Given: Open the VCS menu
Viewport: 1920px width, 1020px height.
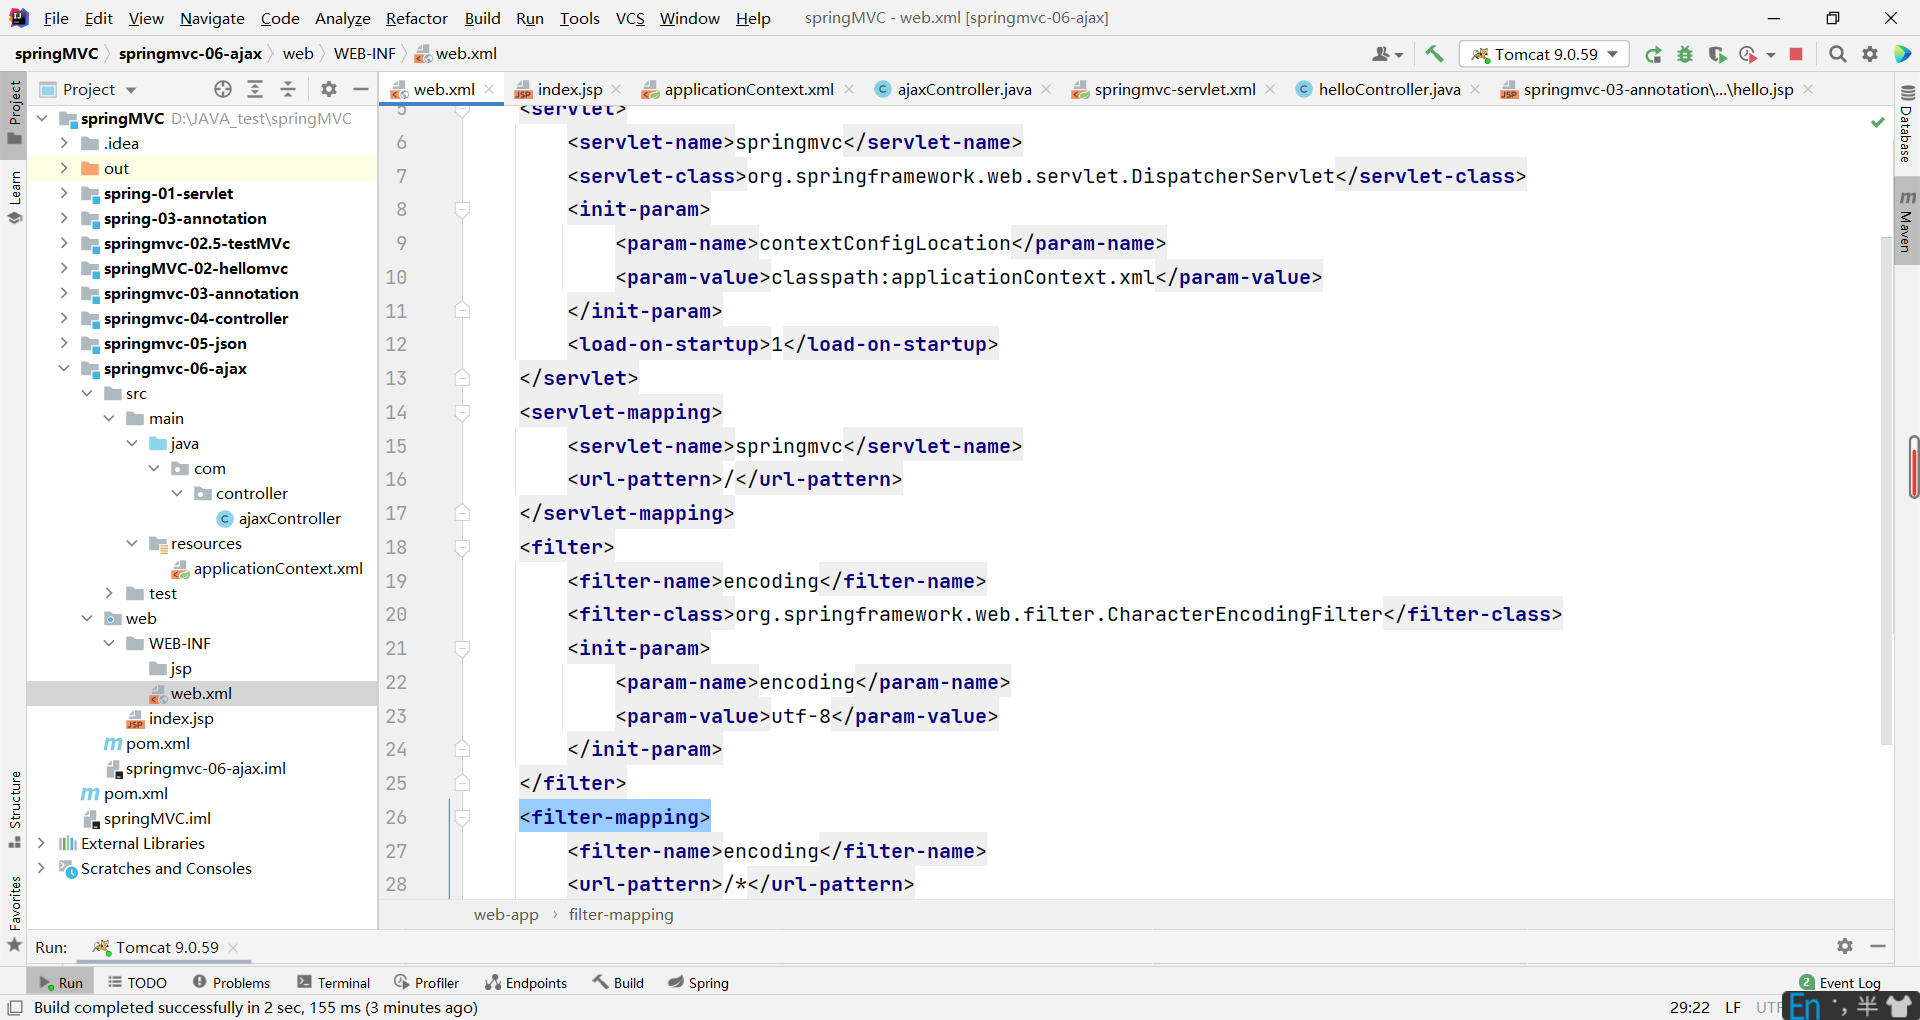Looking at the screenshot, I should [630, 18].
